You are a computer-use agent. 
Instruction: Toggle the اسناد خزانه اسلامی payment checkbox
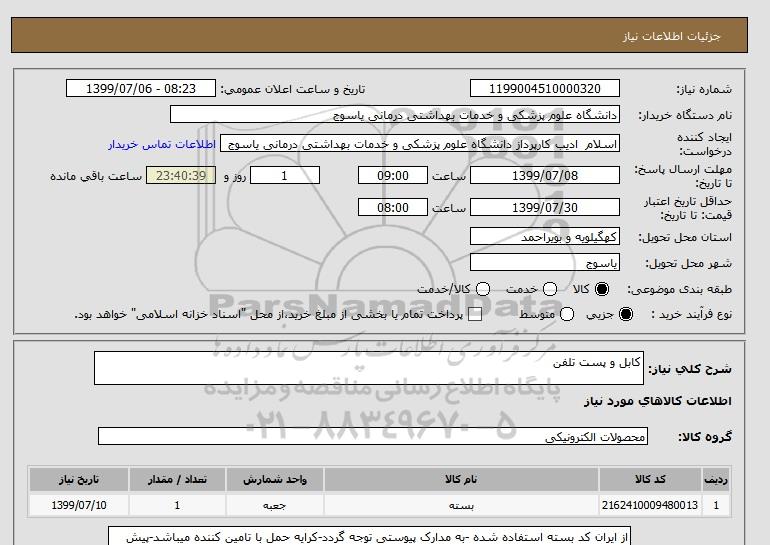(475, 315)
